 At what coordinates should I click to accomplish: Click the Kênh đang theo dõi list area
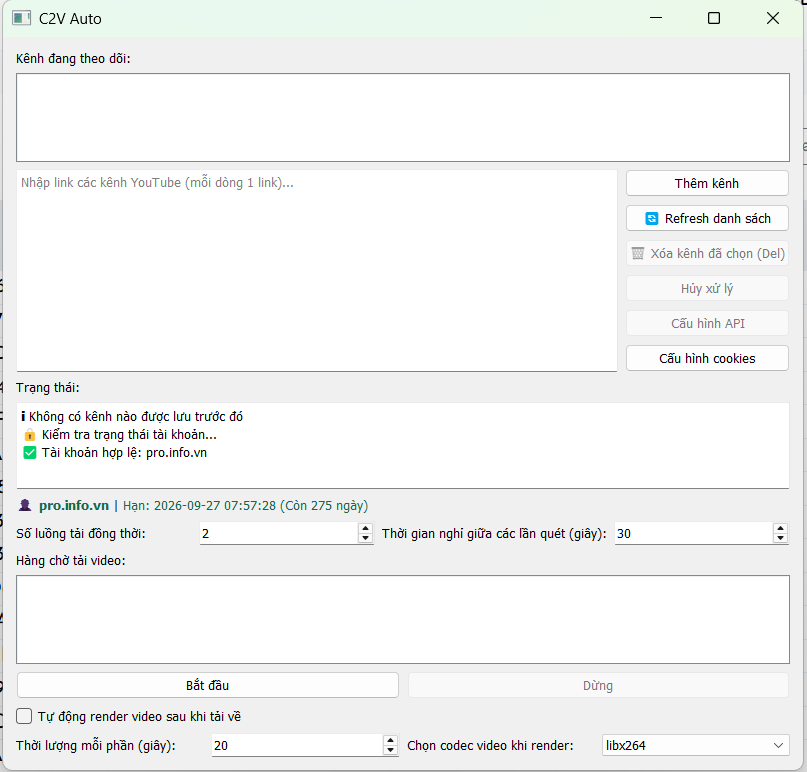tap(402, 117)
